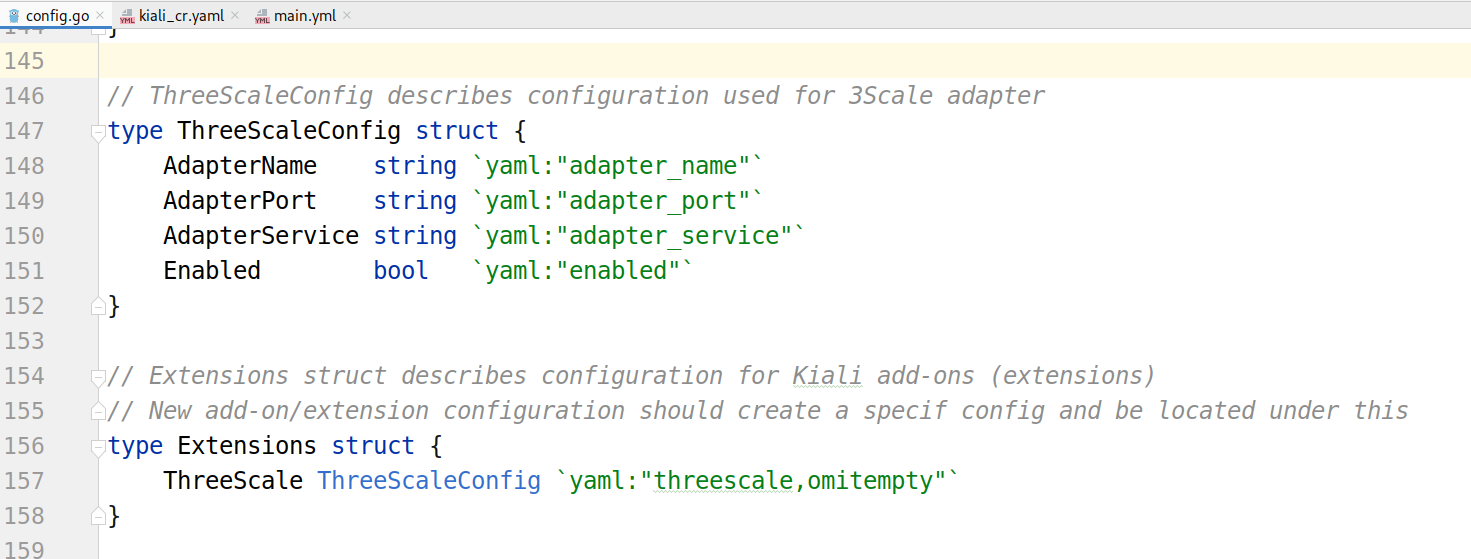Place cursor on the empty highlighted line 145
This screenshot has height=559, width=1471.
(784, 61)
